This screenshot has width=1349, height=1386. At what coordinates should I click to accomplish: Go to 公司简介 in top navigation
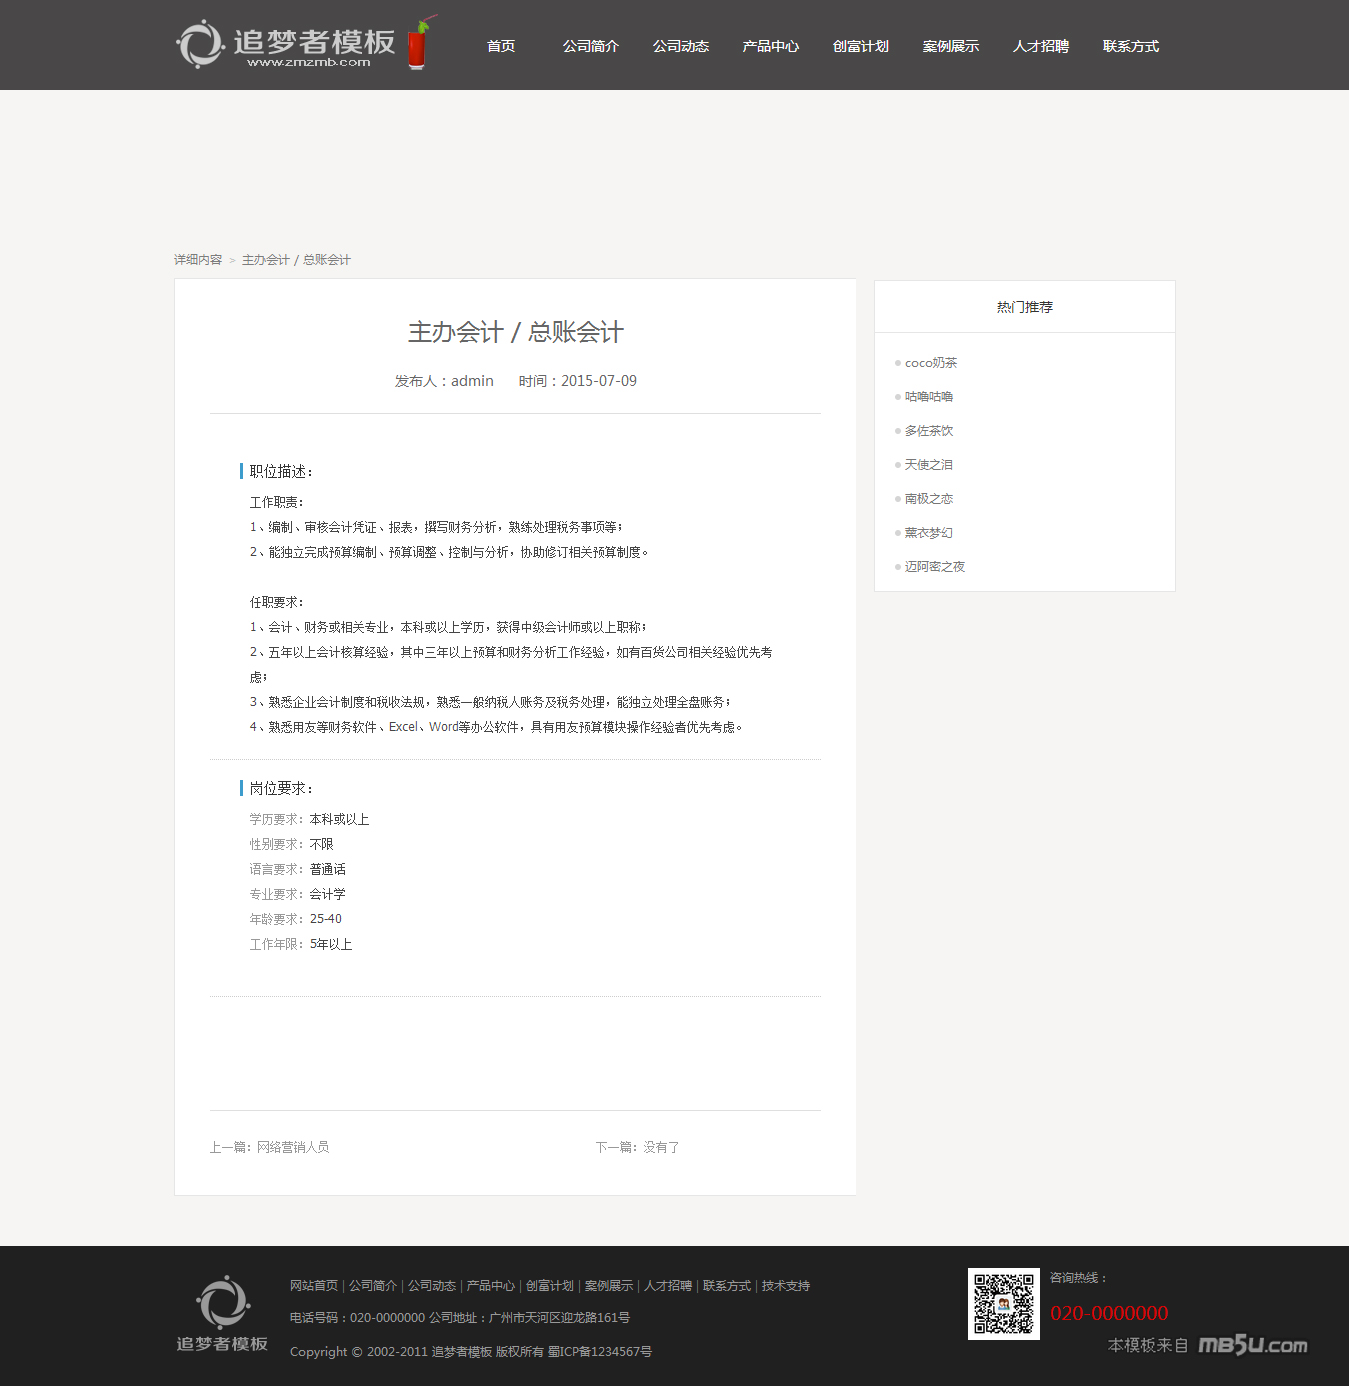coord(590,46)
